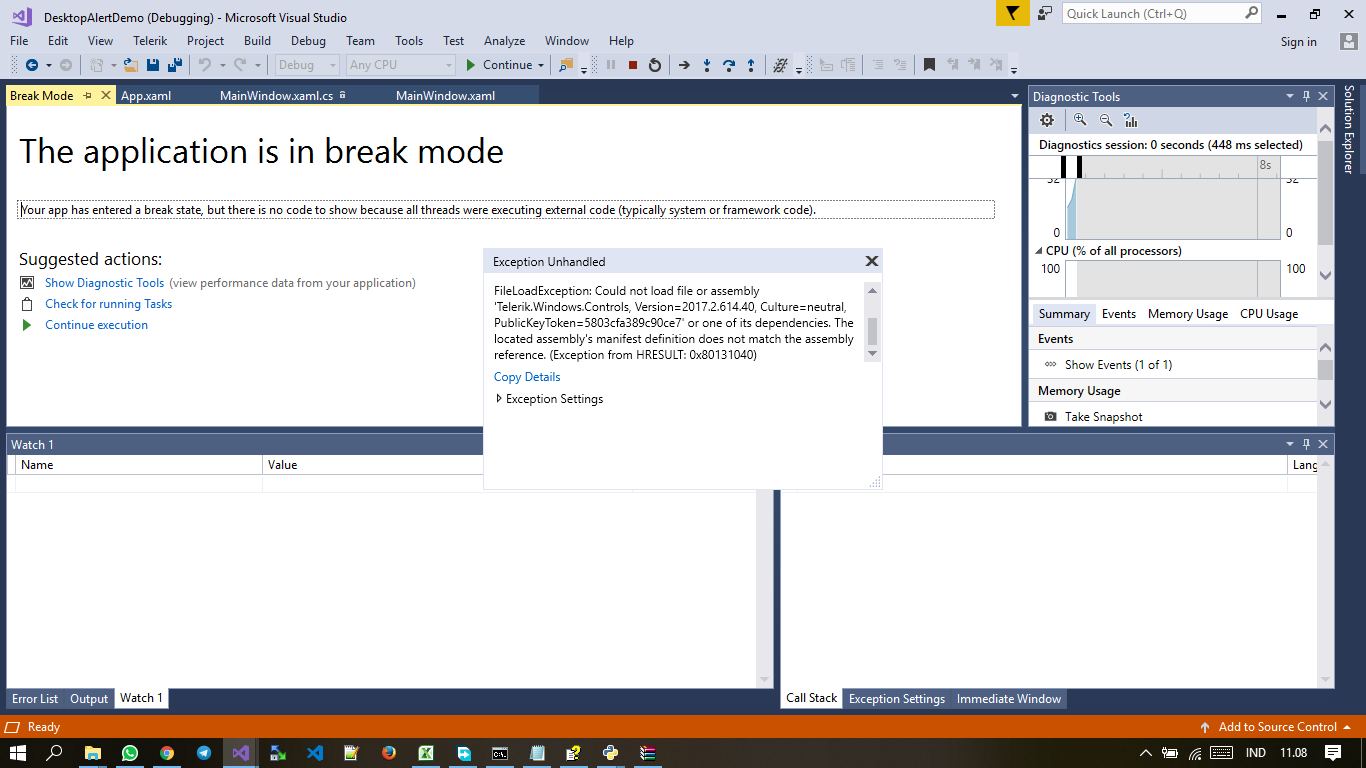Screen dimensions: 1366x768
Task: Close the Exception Unhandled popup
Action: coord(872,261)
